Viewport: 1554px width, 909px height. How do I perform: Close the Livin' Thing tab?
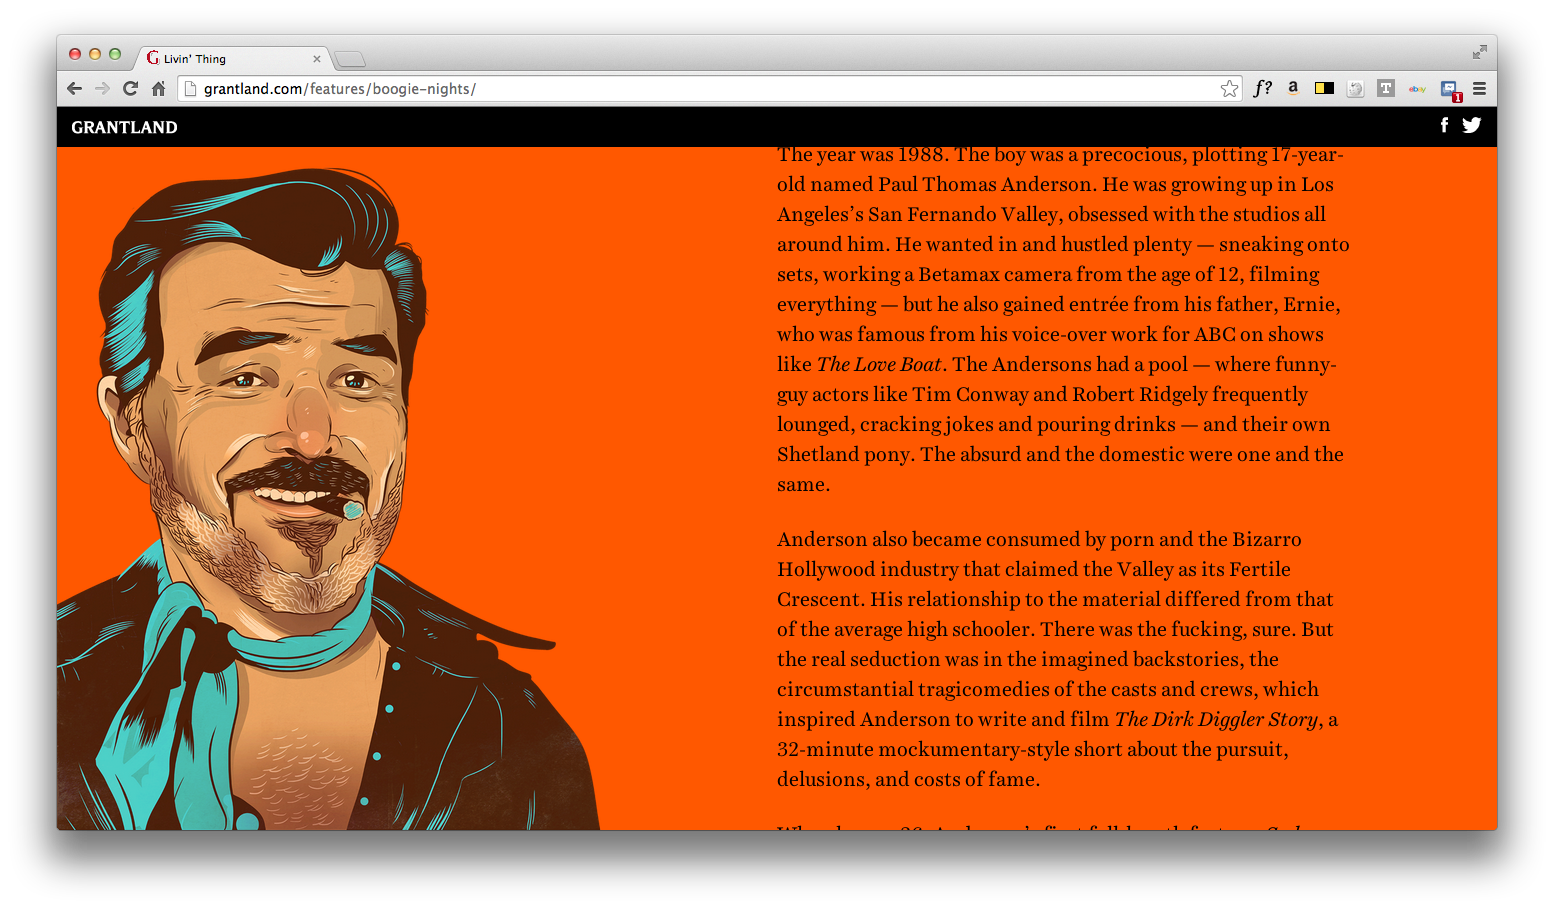tap(317, 59)
